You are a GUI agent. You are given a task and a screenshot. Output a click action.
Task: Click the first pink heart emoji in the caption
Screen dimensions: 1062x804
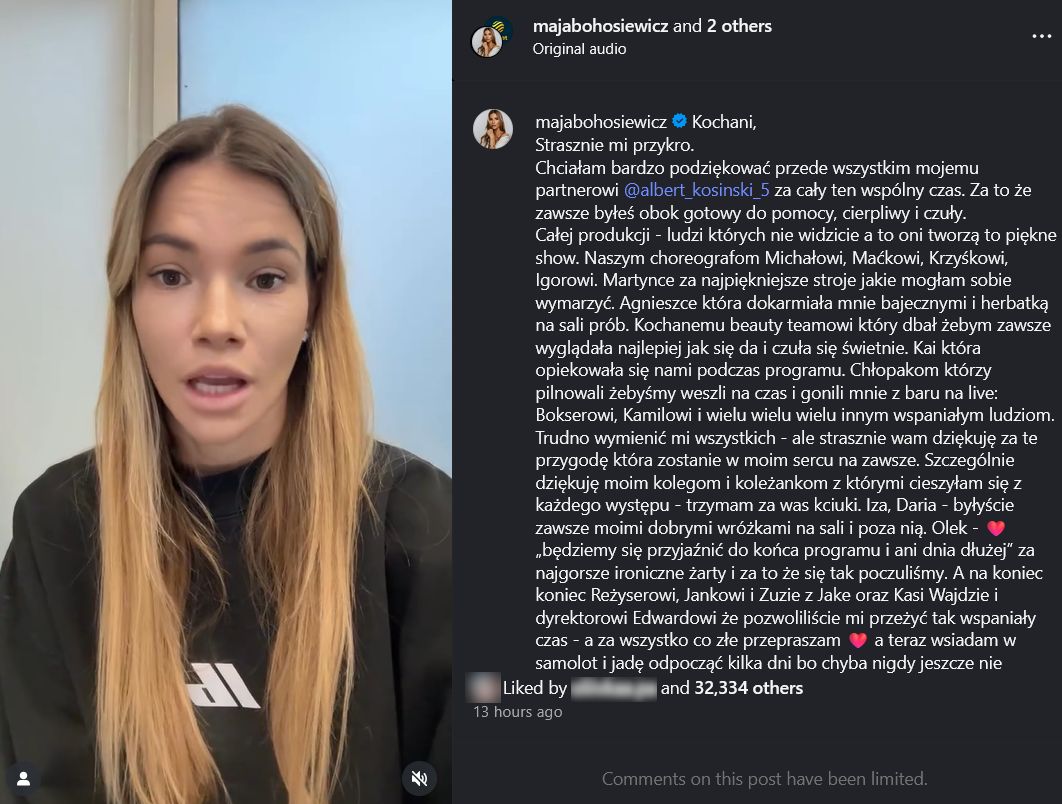[x=996, y=528]
